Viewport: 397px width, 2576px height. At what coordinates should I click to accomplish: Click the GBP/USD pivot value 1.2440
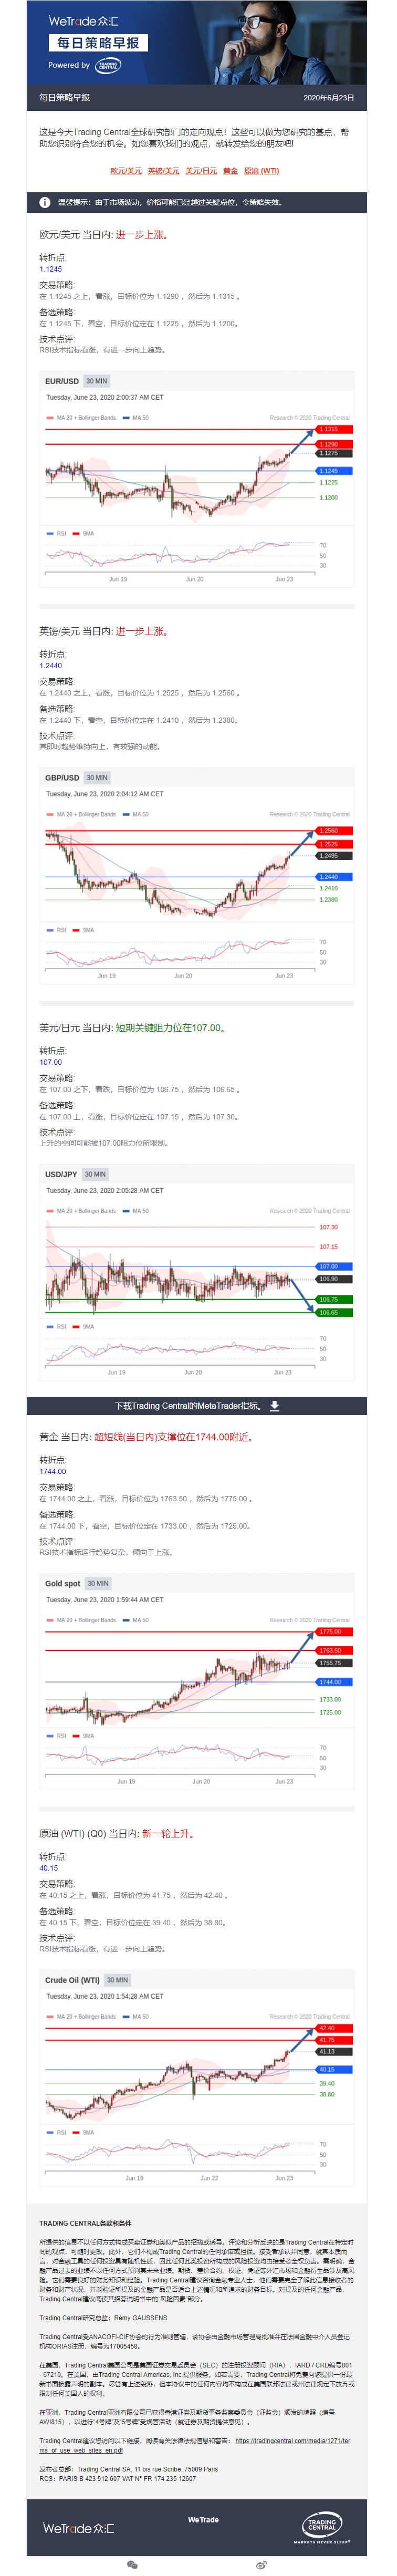click(x=51, y=665)
